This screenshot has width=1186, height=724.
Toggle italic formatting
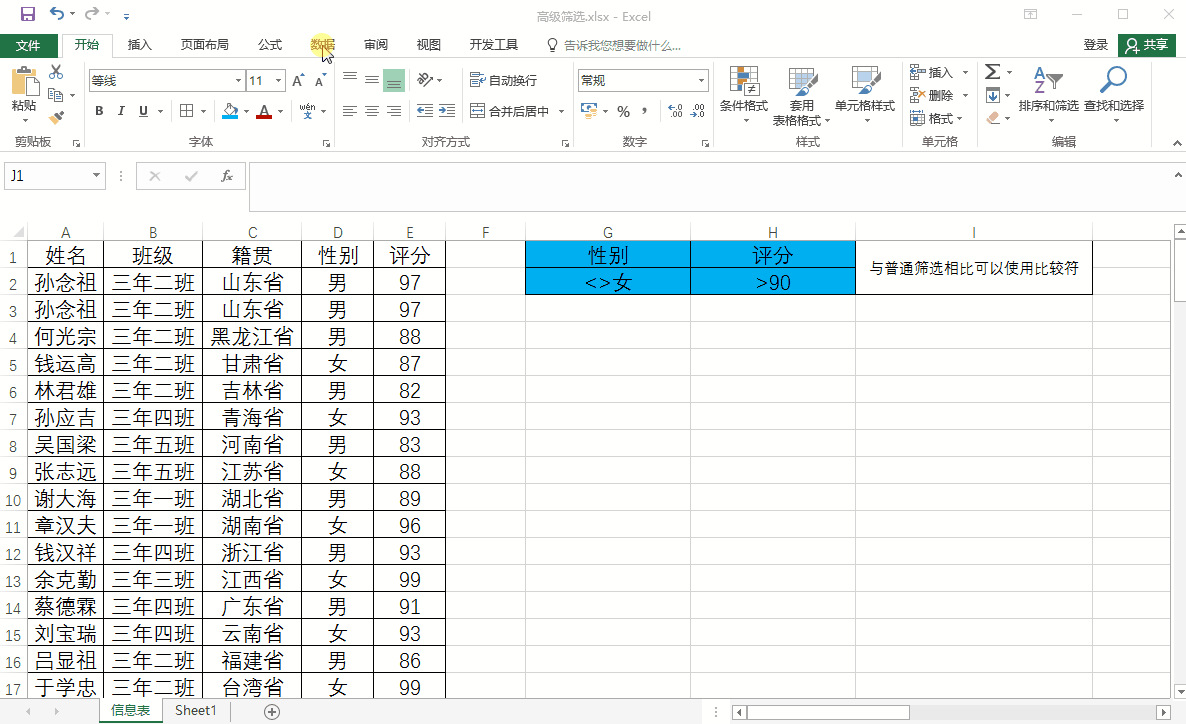121,111
